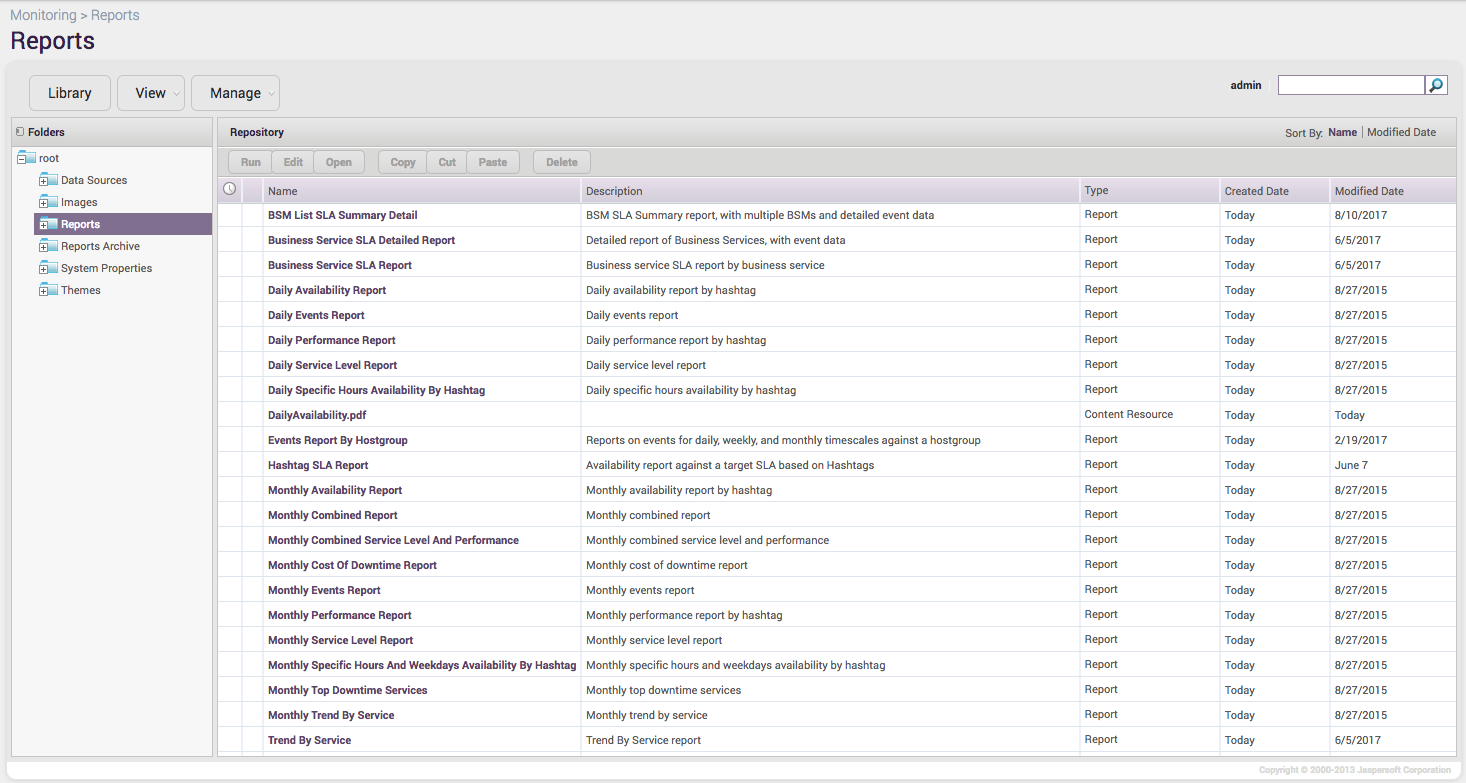Click the root folder icon
The width and height of the screenshot is (1466, 783).
click(x=29, y=158)
